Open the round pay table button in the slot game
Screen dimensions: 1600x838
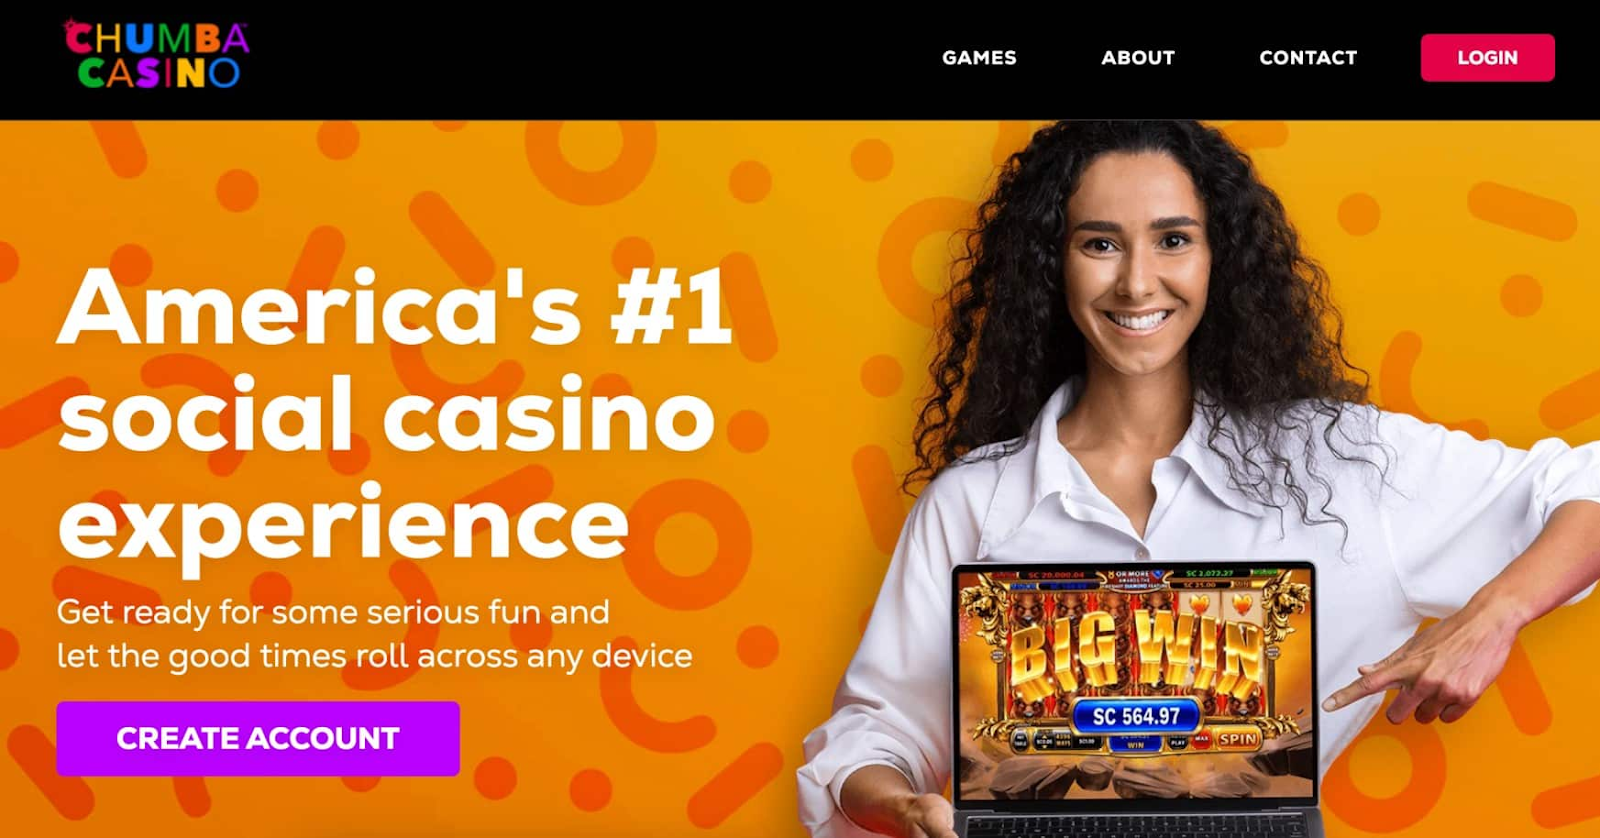coord(1020,741)
